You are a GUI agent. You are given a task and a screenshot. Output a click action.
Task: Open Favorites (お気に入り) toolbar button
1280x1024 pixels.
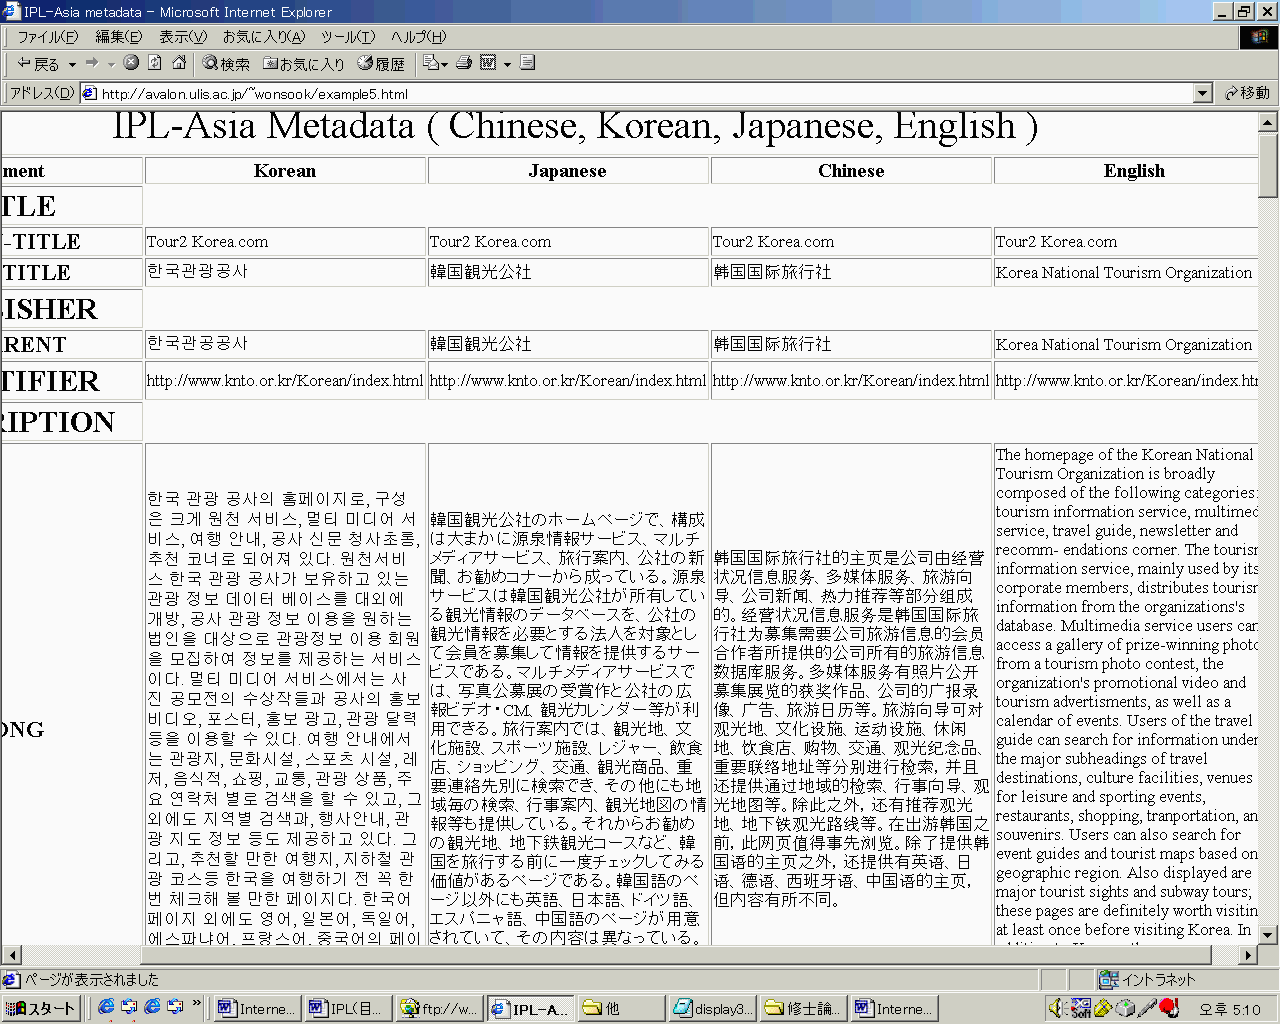click(303, 64)
